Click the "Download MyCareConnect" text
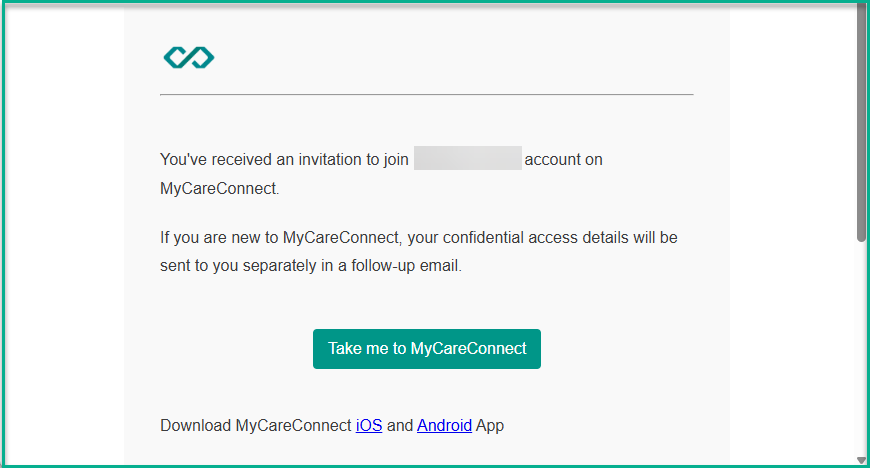This screenshot has height=468, width=870. point(256,425)
